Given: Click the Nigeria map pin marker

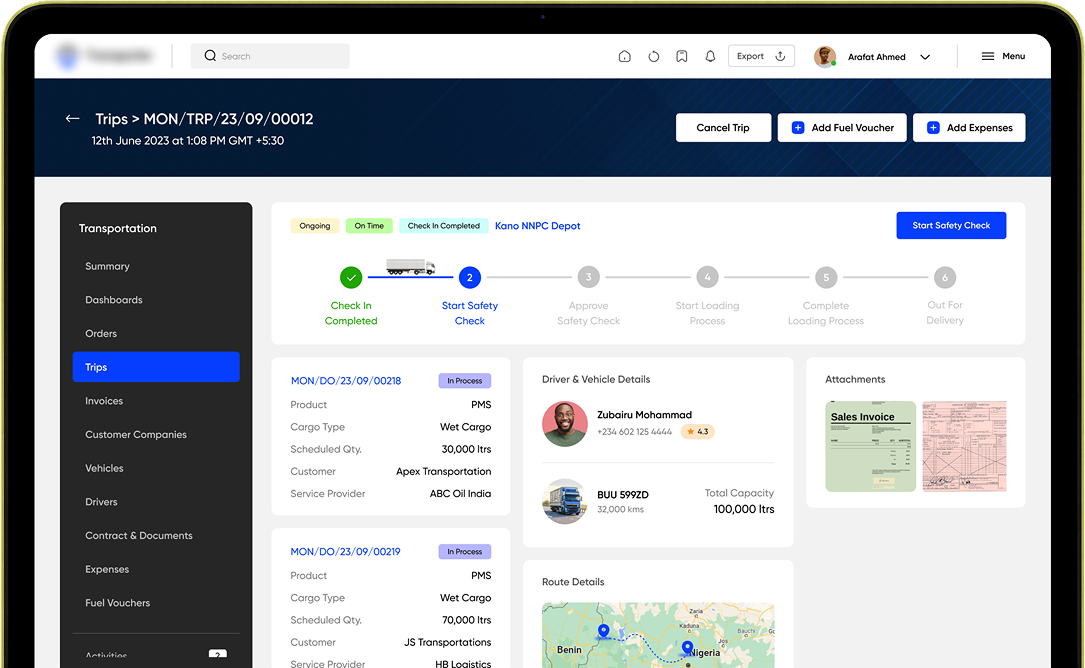Looking at the screenshot, I should click(x=687, y=648).
